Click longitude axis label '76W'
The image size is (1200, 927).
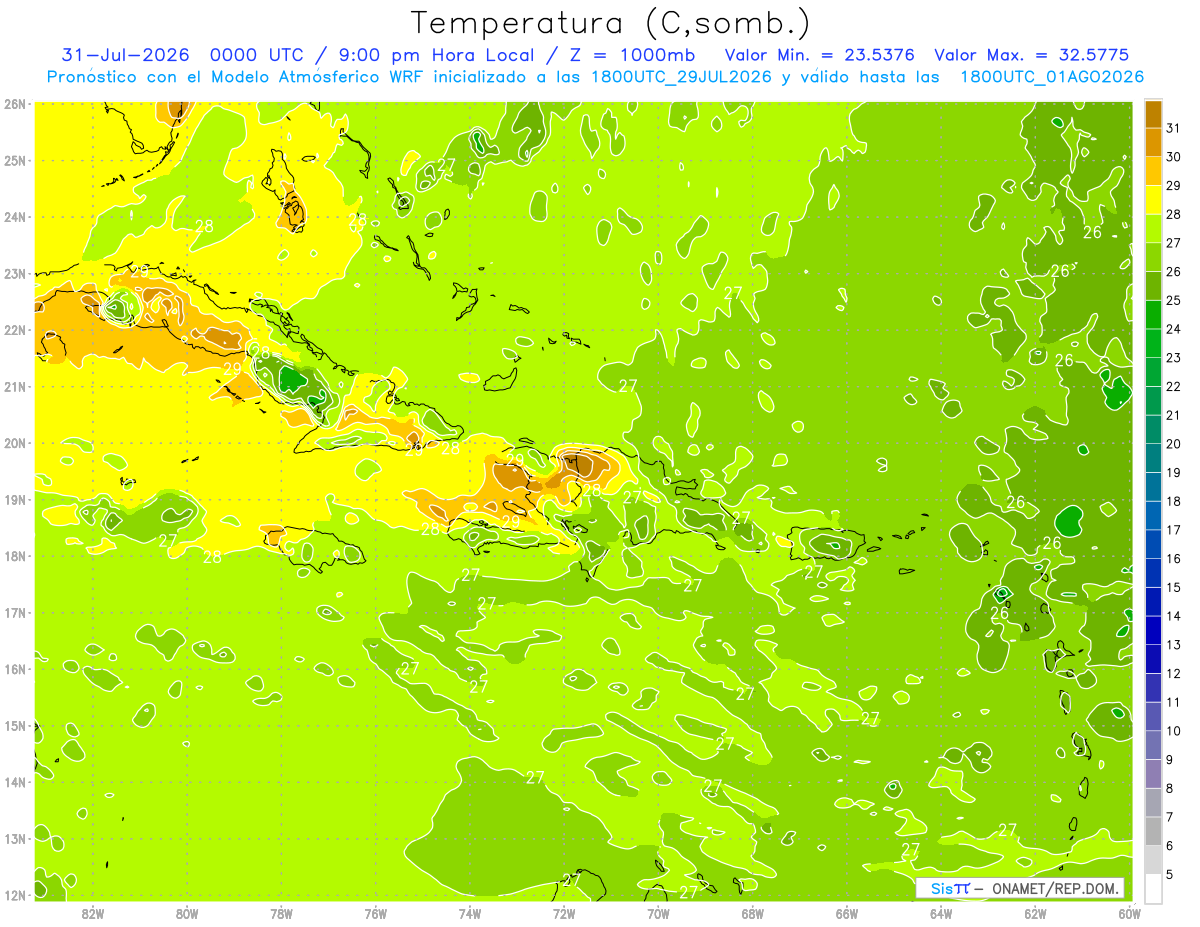pos(375,913)
